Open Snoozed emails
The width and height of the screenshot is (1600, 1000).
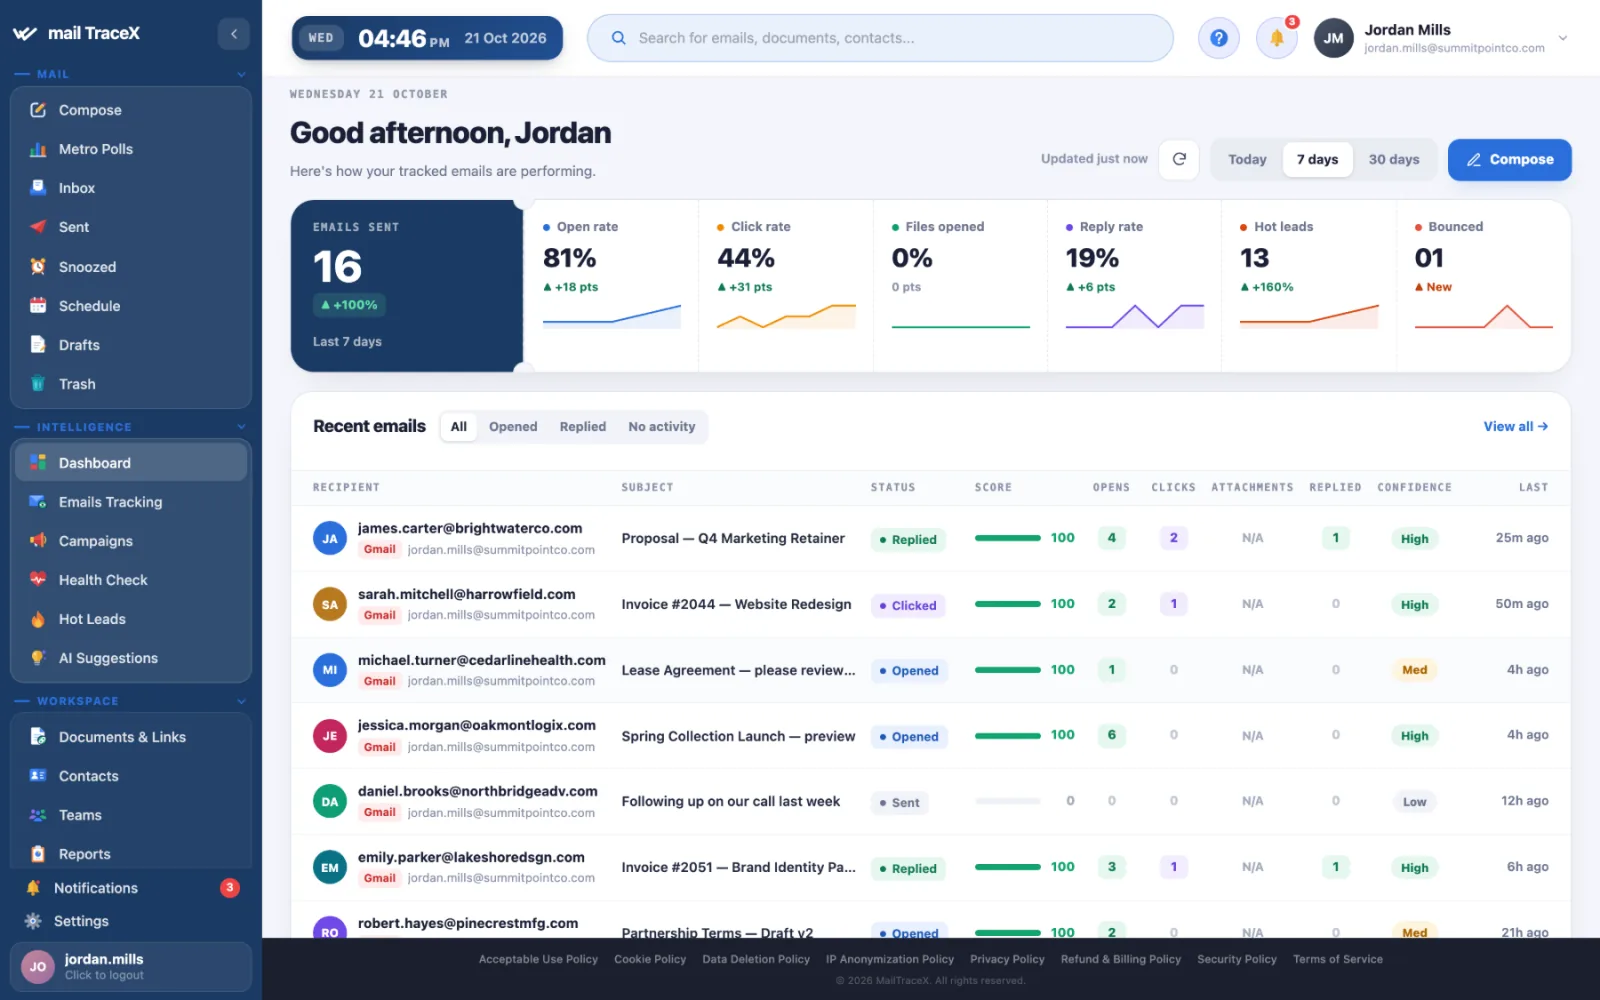coord(130,267)
